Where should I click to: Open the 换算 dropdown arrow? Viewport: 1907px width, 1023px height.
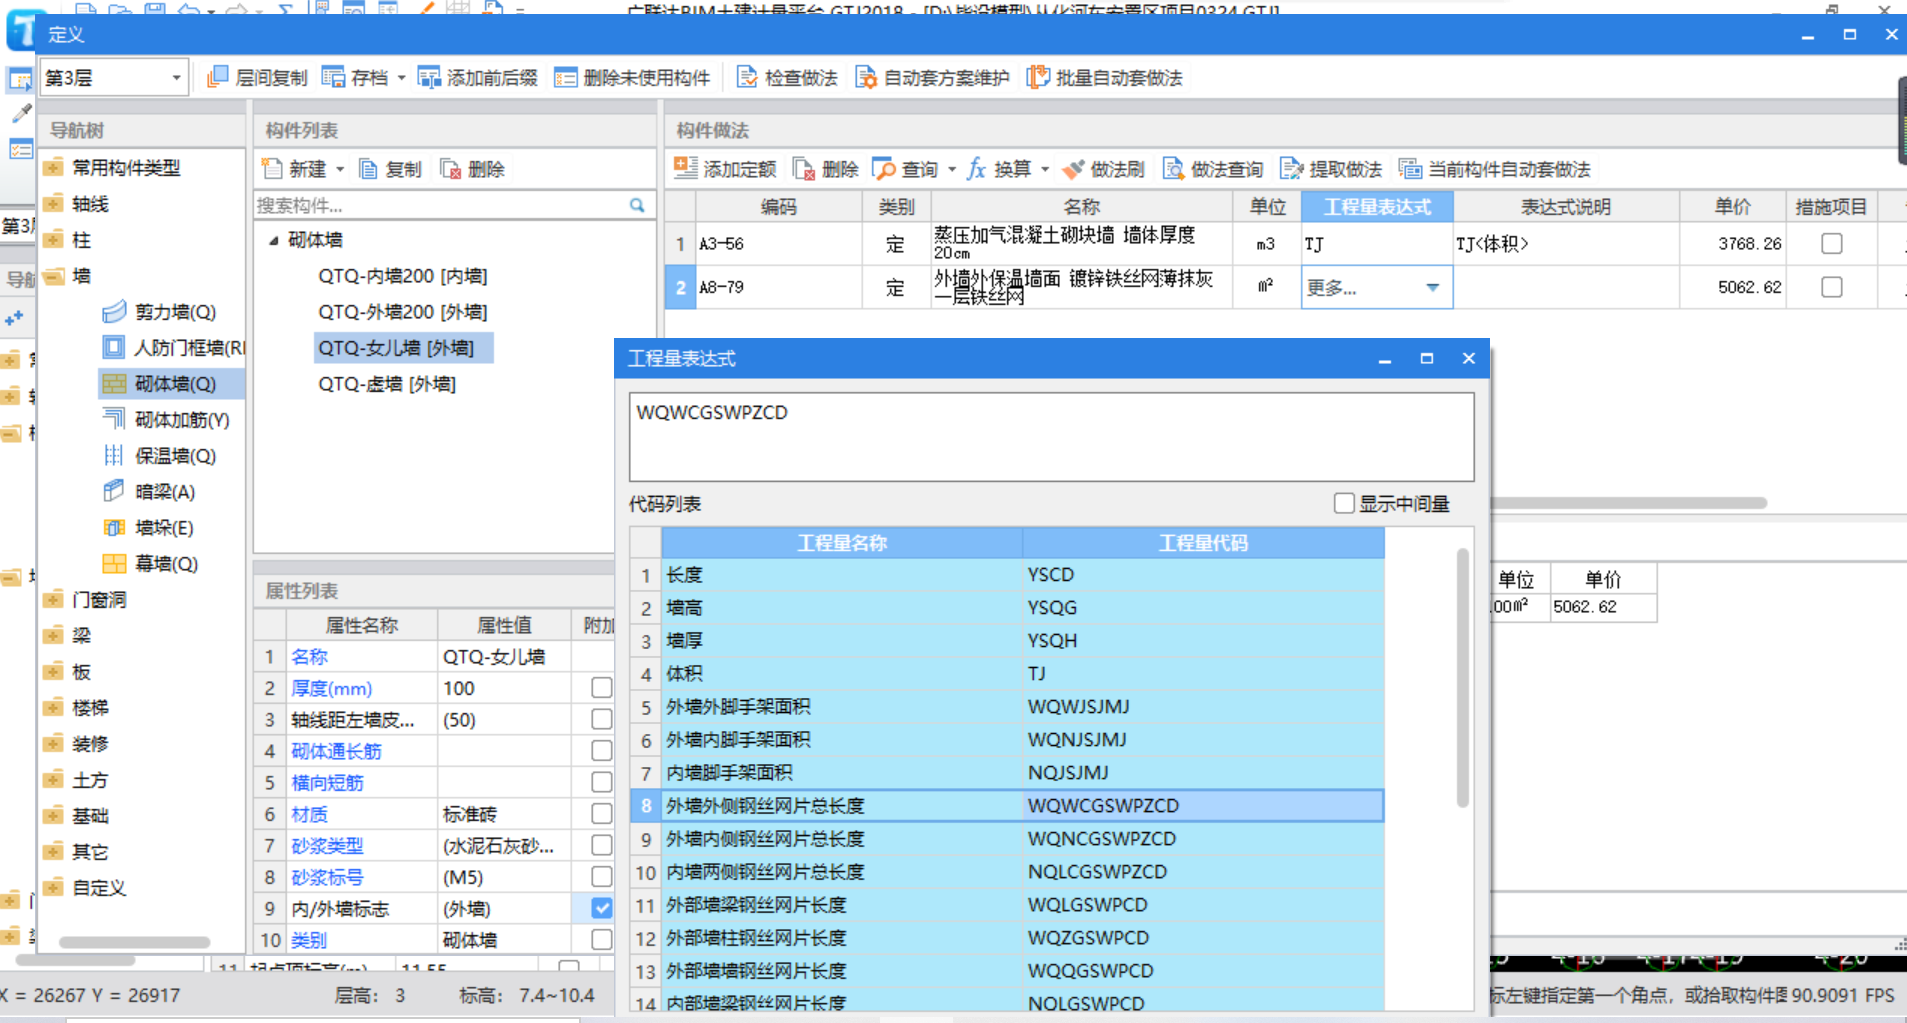[1045, 169]
